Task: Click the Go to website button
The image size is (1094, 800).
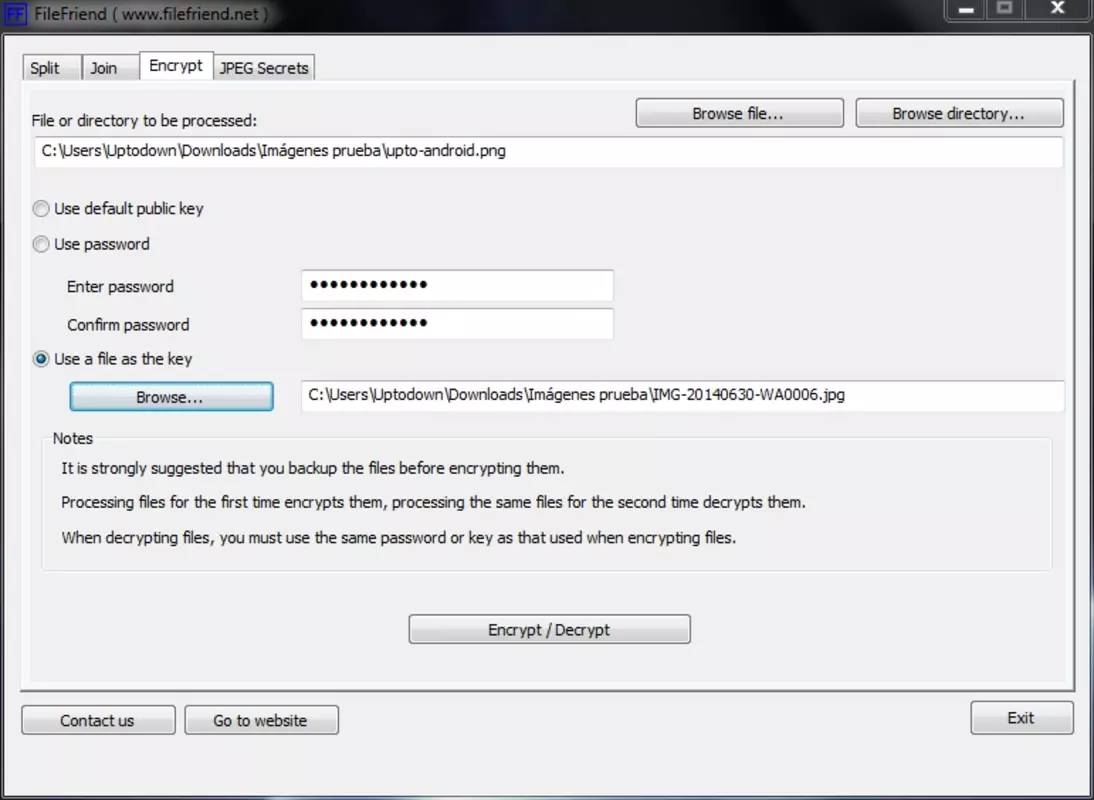Action: pos(261,720)
